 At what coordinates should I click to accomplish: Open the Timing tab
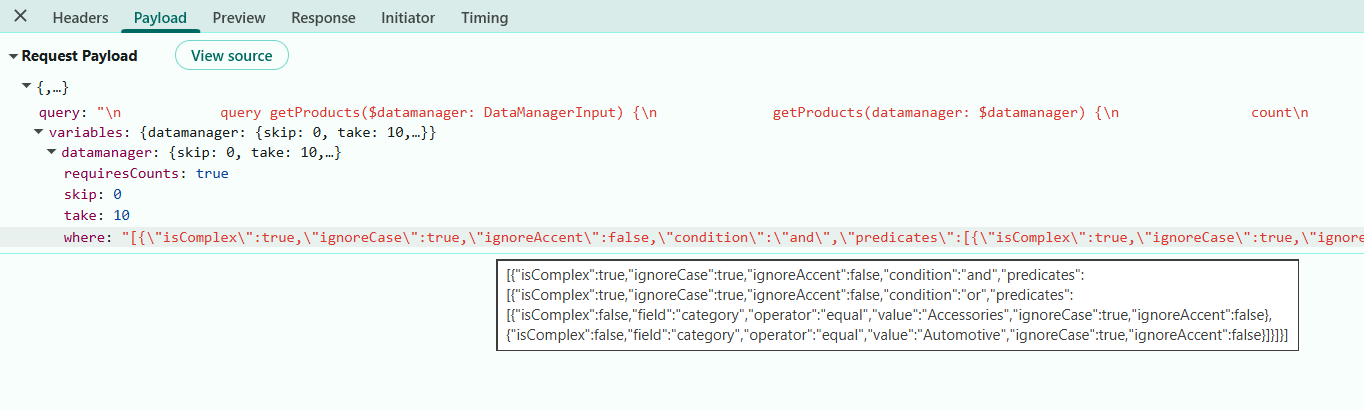(x=484, y=18)
